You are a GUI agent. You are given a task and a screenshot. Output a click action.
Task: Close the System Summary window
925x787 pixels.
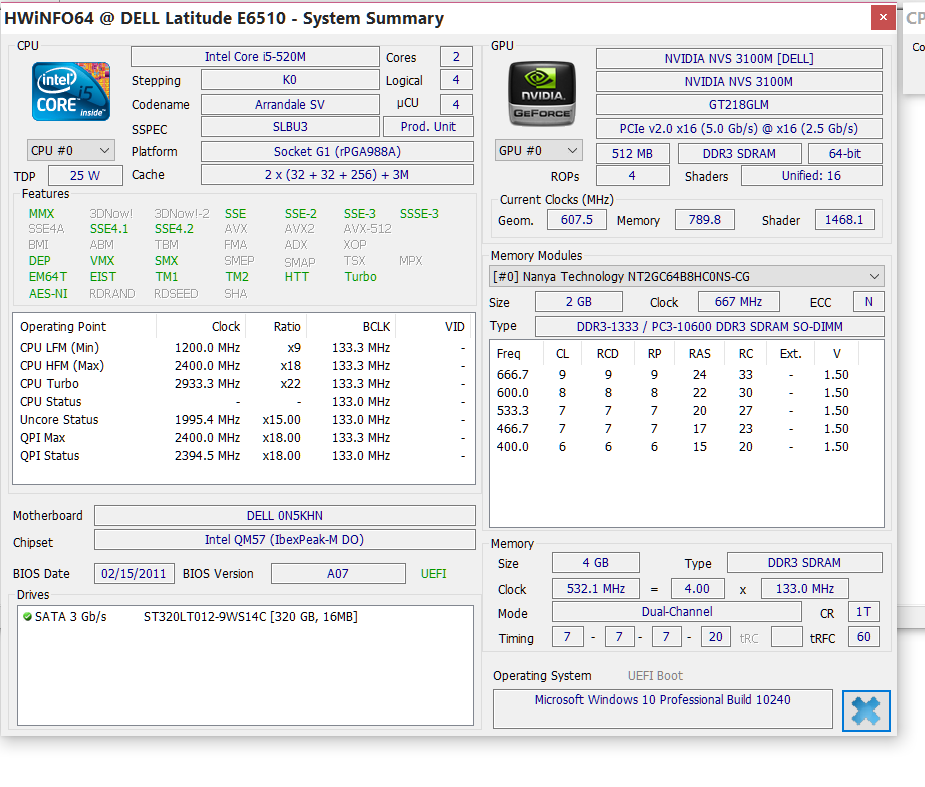point(881,18)
